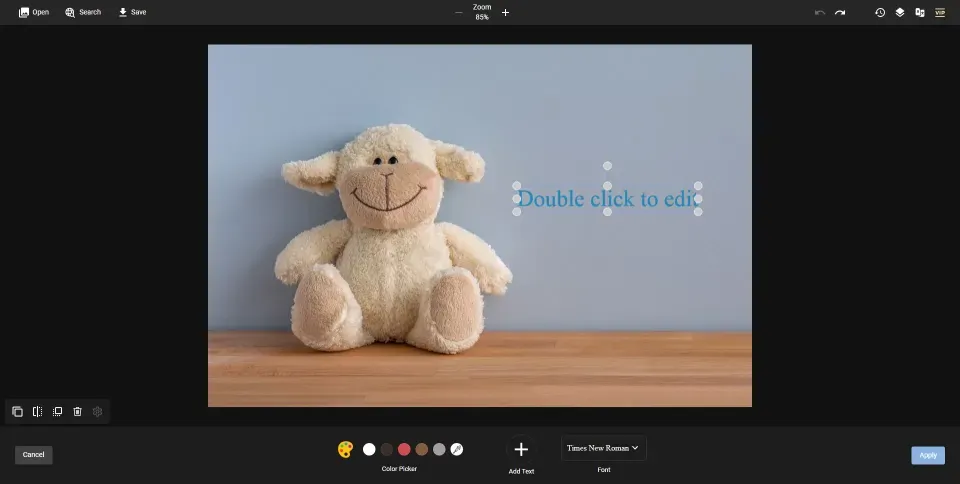Click the Apply button
Viewport: 960px width, 484px height.
(x=928, y=455)
